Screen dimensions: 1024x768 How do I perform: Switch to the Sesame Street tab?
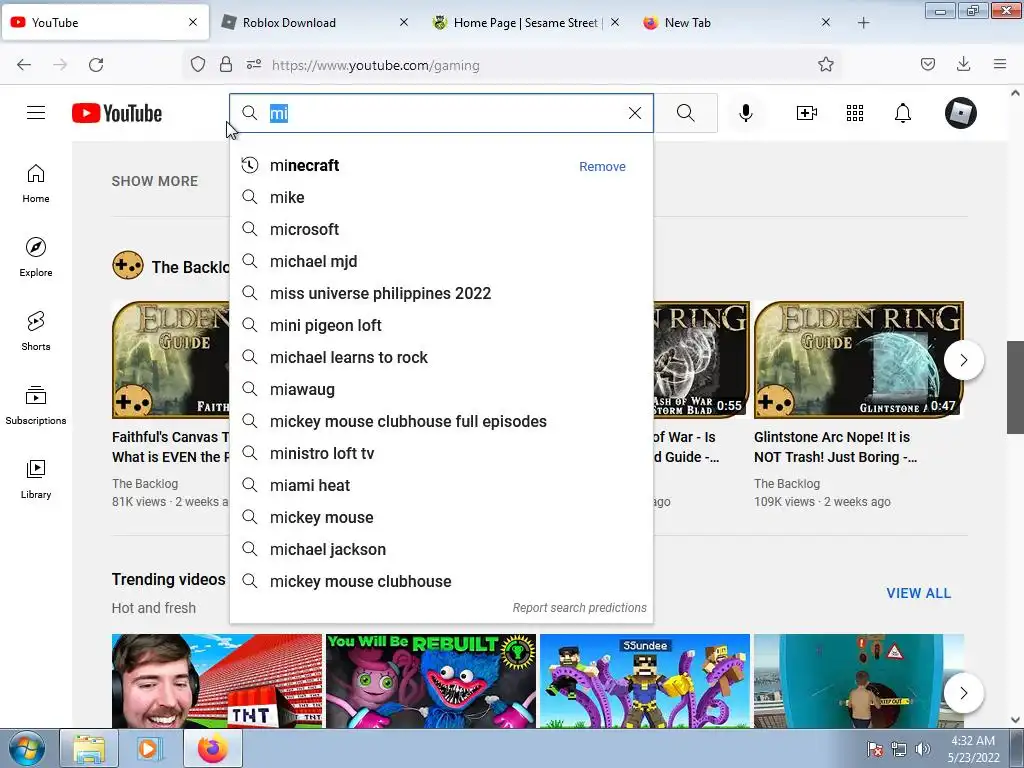pyautogui.click(x=526, y=23)
